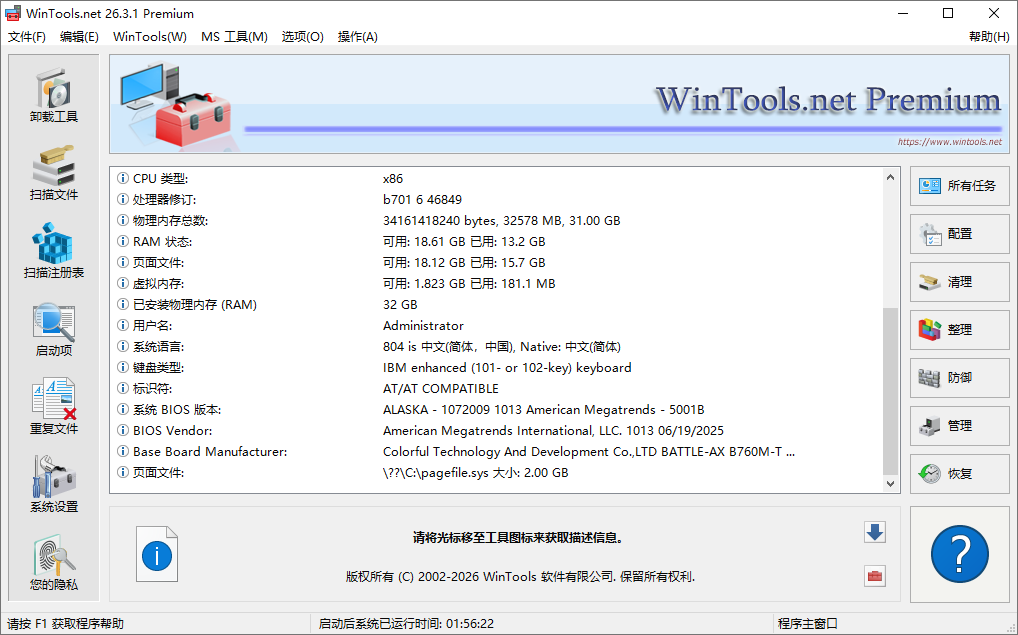Image resolution: width=1018 pixels, height=635 pixels.
Task: Launch the 启动项 (Startup) manager icon
Action: [x=52, y=328]
